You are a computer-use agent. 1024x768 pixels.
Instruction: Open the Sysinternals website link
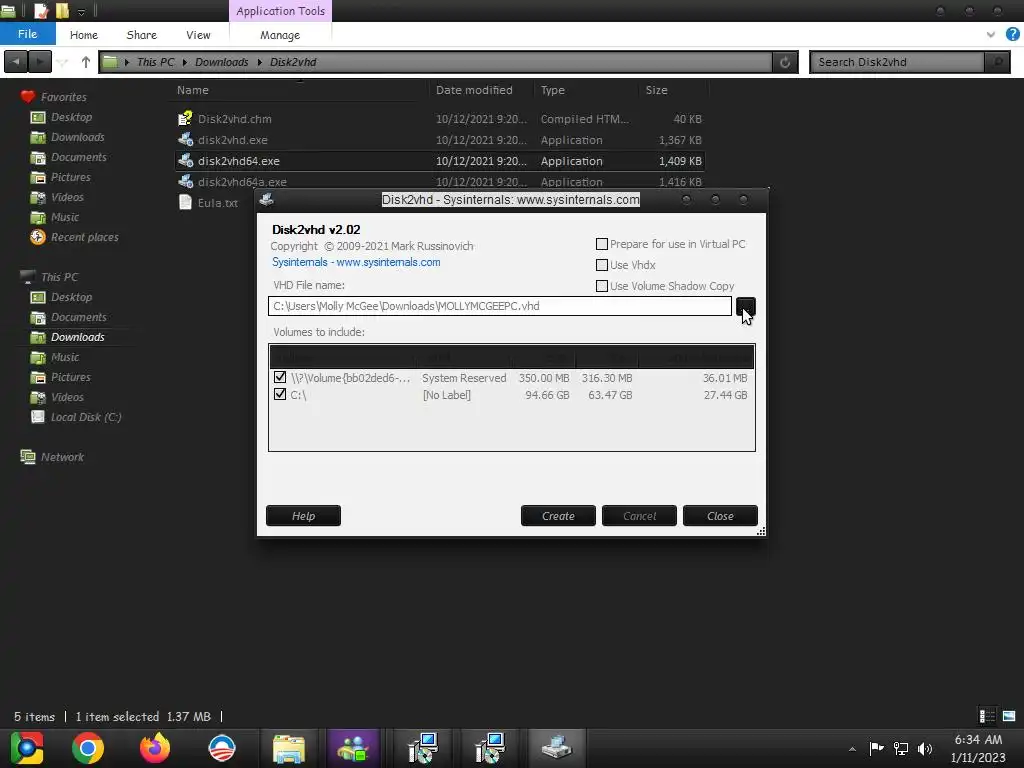click(356, 262)
